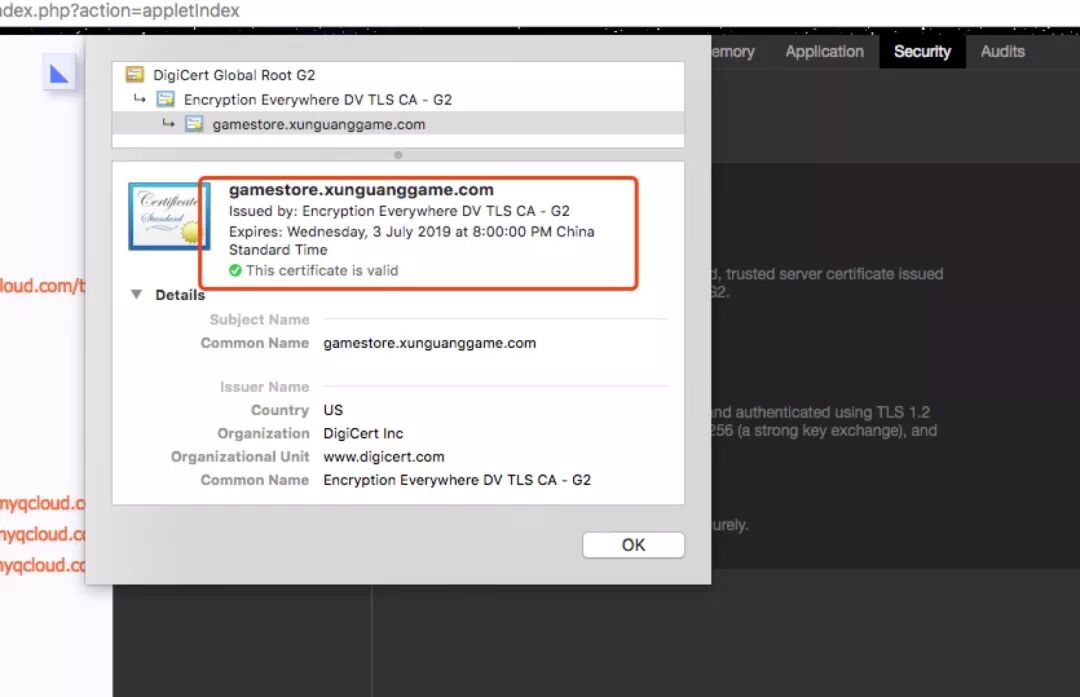Click the 'Issued by' line in the certificate summary
This screenshot has height=697, width=1080.
[x=399, y=211]
